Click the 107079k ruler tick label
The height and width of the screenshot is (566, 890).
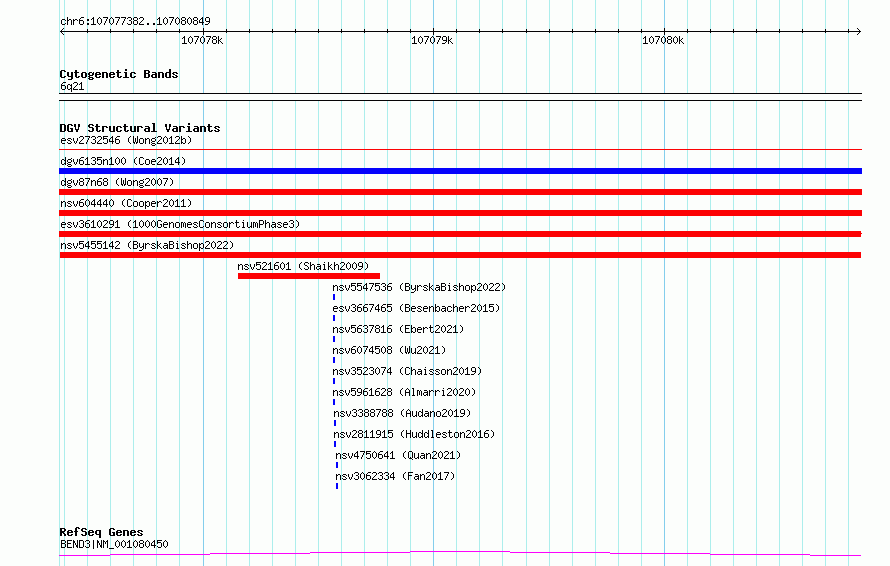(x=432, y=40)
